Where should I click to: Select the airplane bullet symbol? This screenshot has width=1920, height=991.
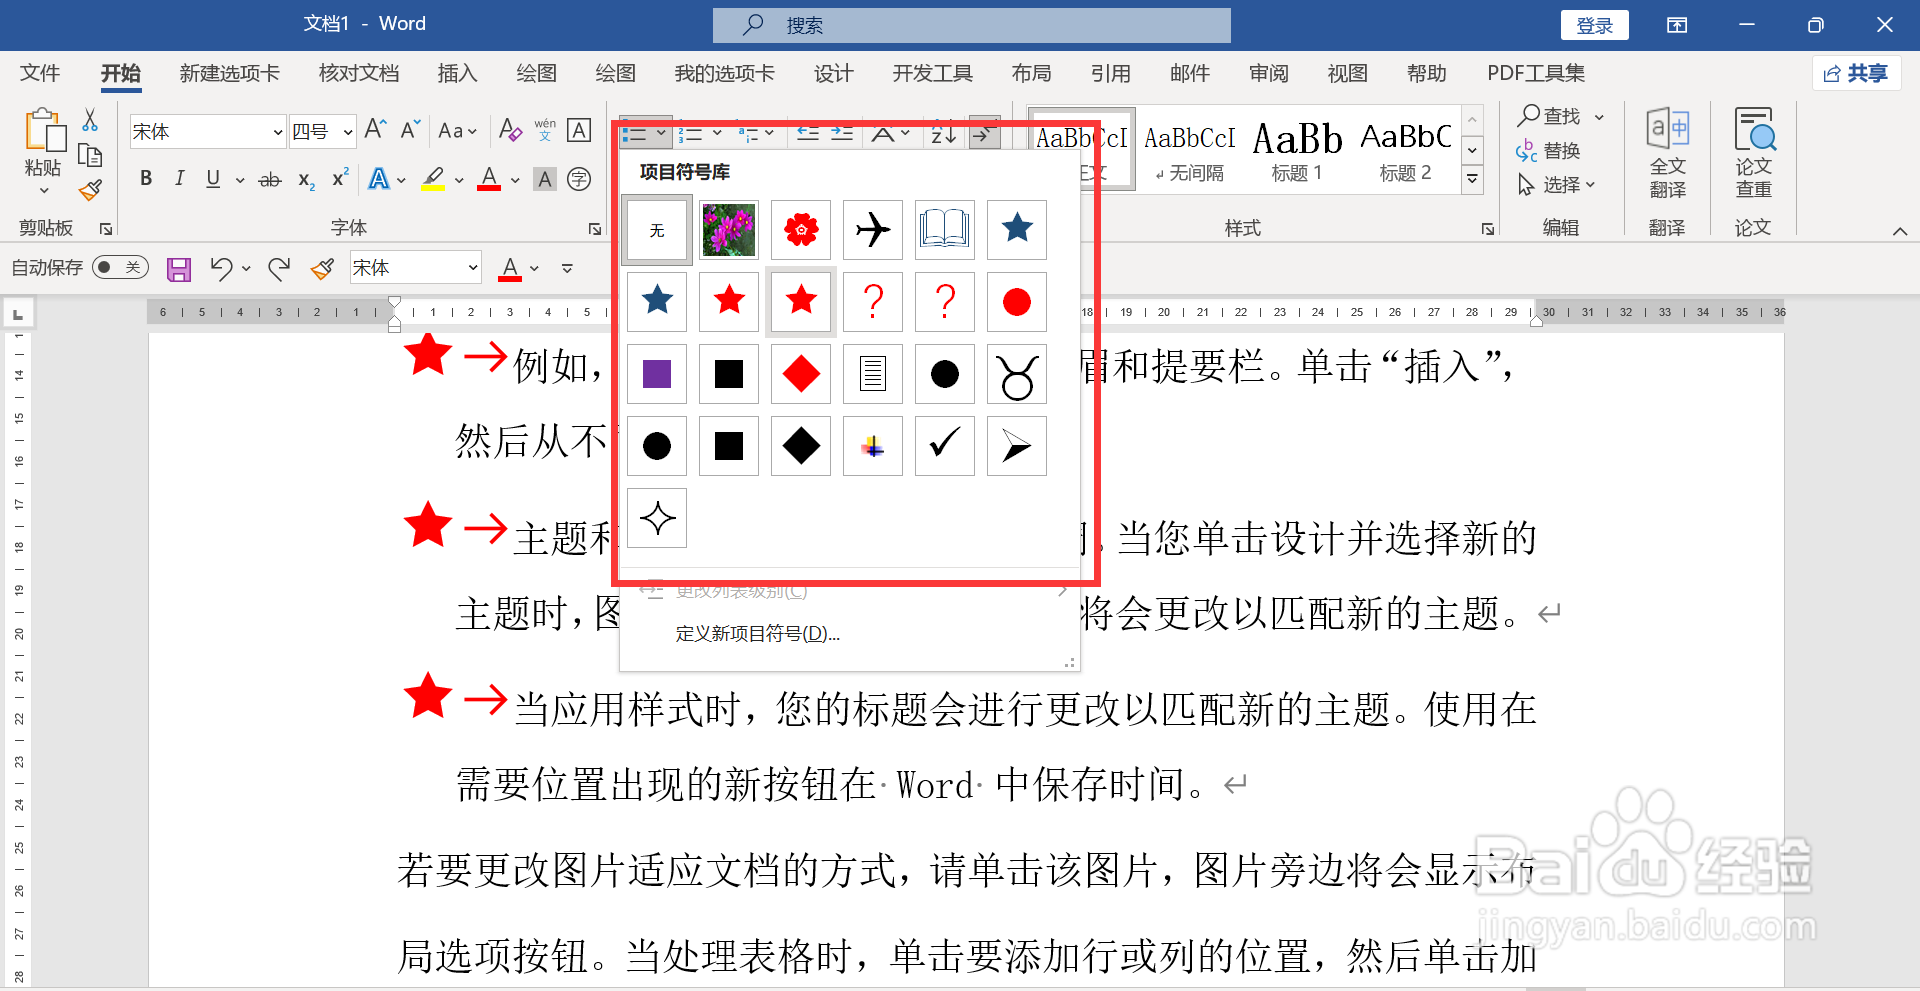[873, 230]
